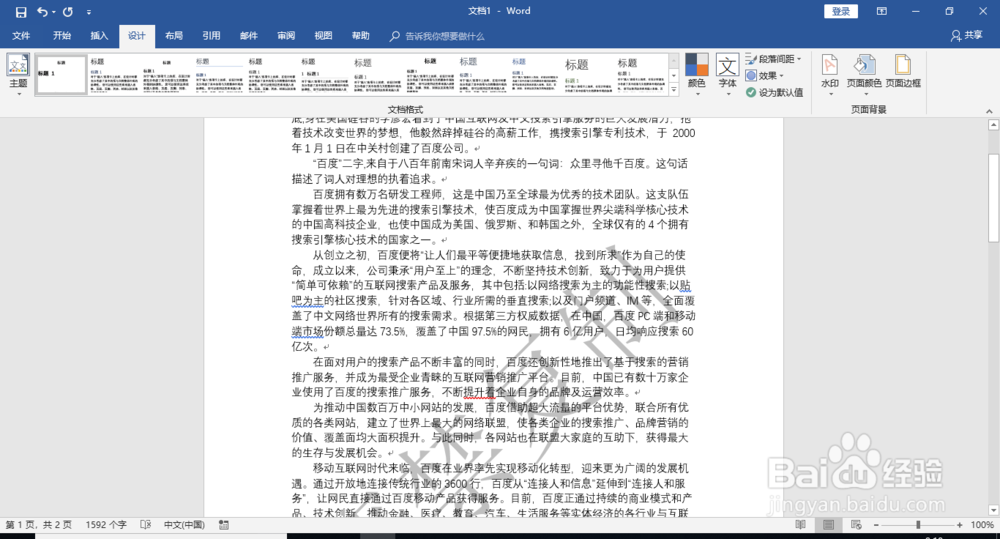The width and height of the screenshot is (1000, 539).
Task: Click the zoom slider handle
Action: click(x=918, y=525)
